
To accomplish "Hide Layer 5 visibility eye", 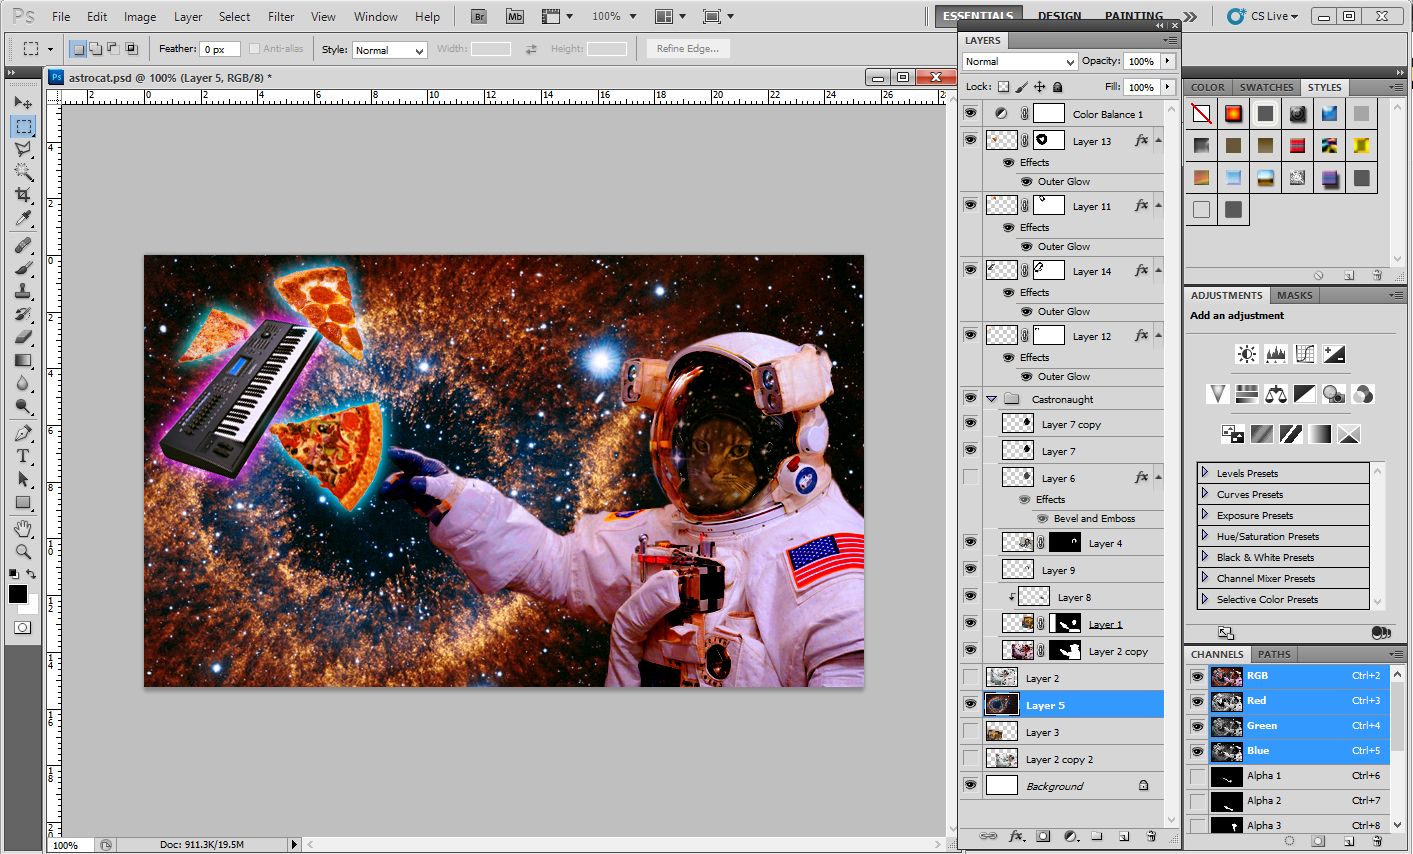I will tap(970, 704).
